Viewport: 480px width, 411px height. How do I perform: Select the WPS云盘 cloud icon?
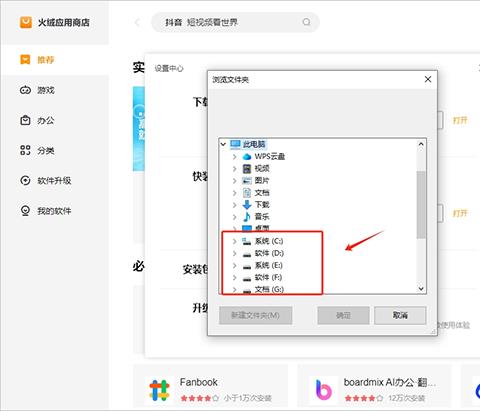pyautogui.click(x=247, y=156)
